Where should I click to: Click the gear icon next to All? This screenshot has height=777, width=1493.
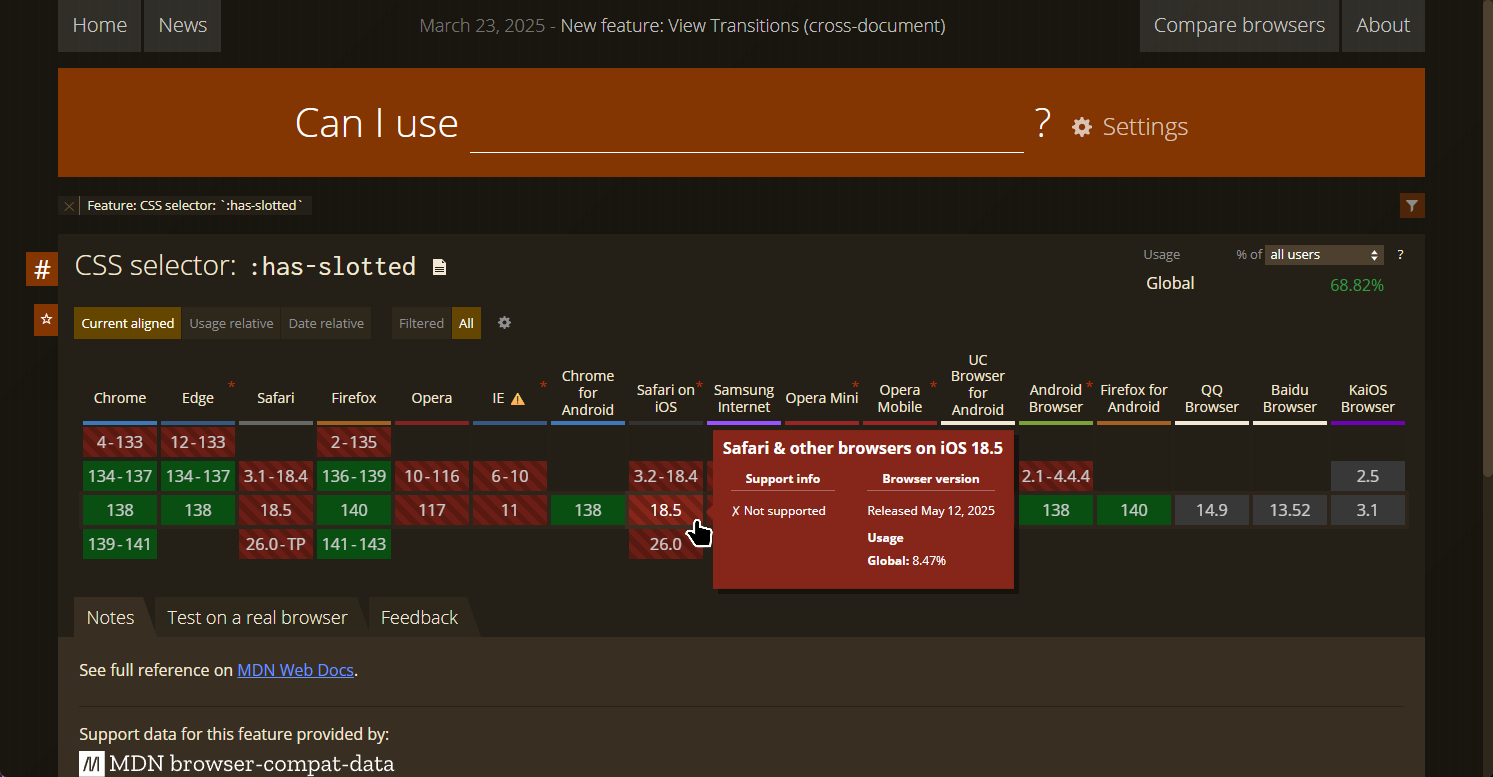(x=504, y=323)
